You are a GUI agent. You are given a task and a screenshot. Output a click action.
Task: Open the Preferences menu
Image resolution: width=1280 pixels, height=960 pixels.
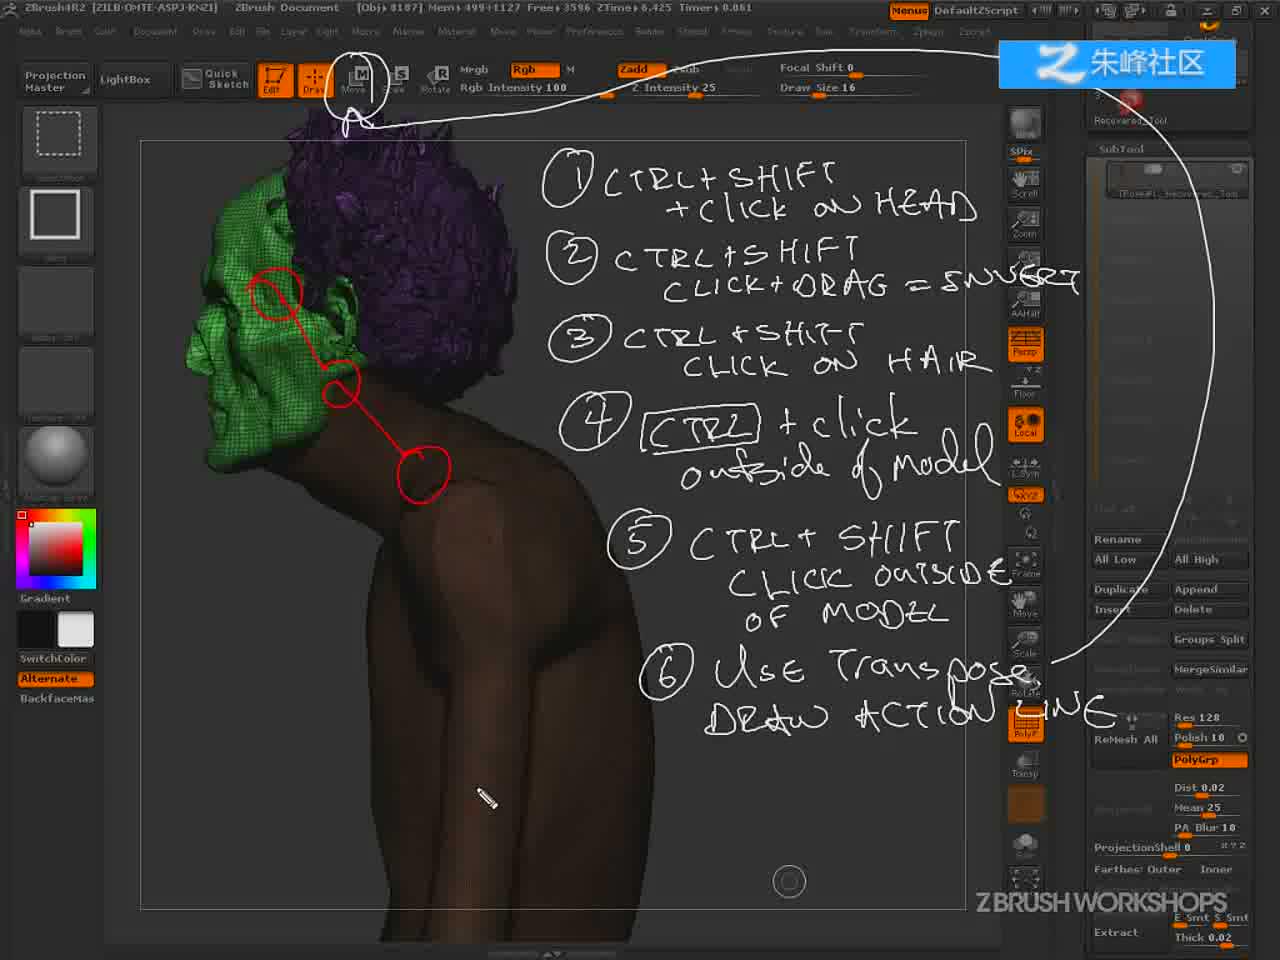pyautogui.click(x=594, y=32)
